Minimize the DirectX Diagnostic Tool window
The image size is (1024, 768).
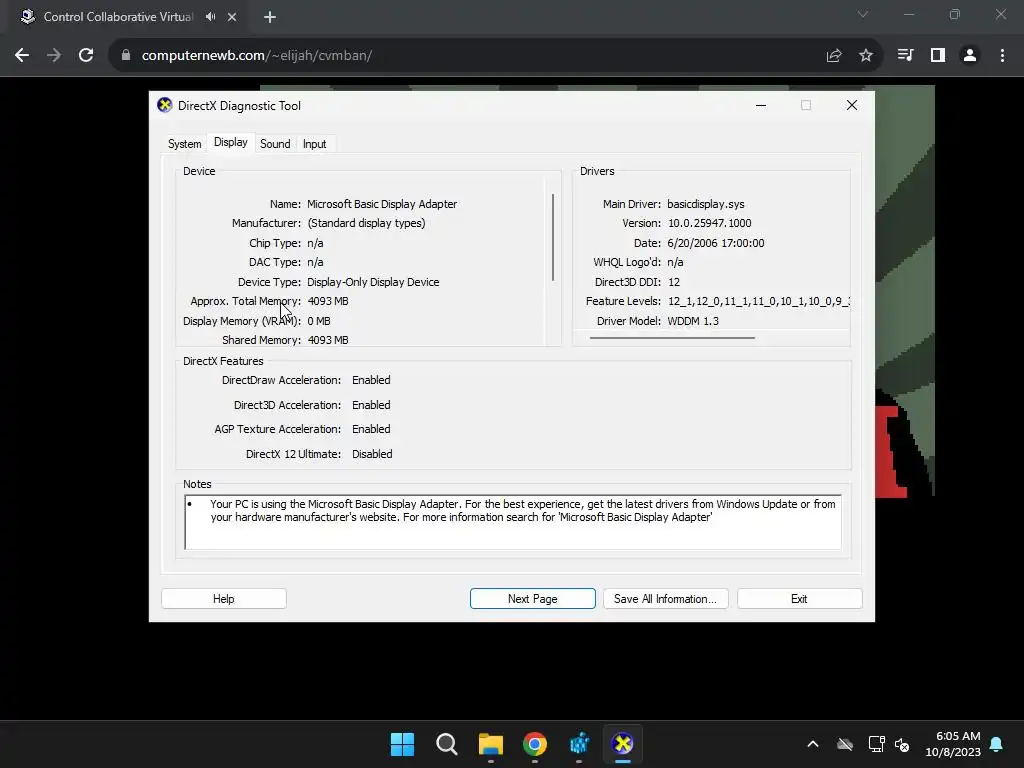pyautogui.click(x=761, y=105)
